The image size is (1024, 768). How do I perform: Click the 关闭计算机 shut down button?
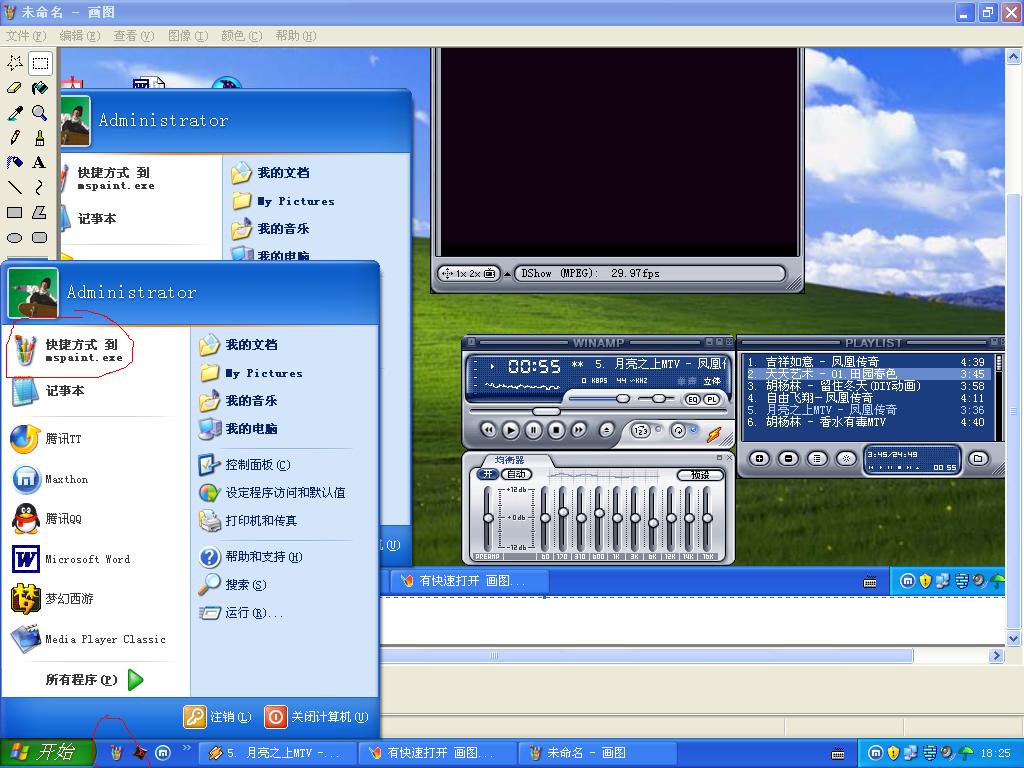click(x=317, y=717)
